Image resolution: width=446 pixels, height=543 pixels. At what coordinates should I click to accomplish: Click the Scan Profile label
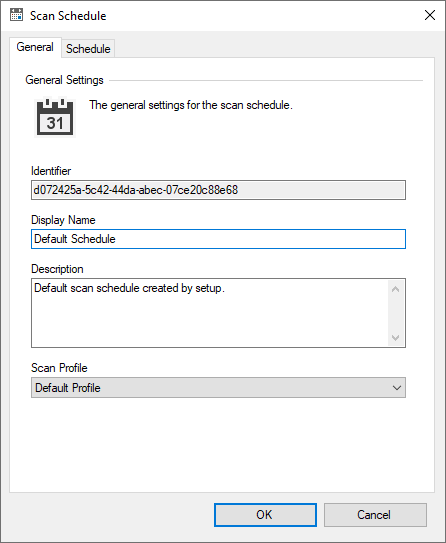coord(59,368)
